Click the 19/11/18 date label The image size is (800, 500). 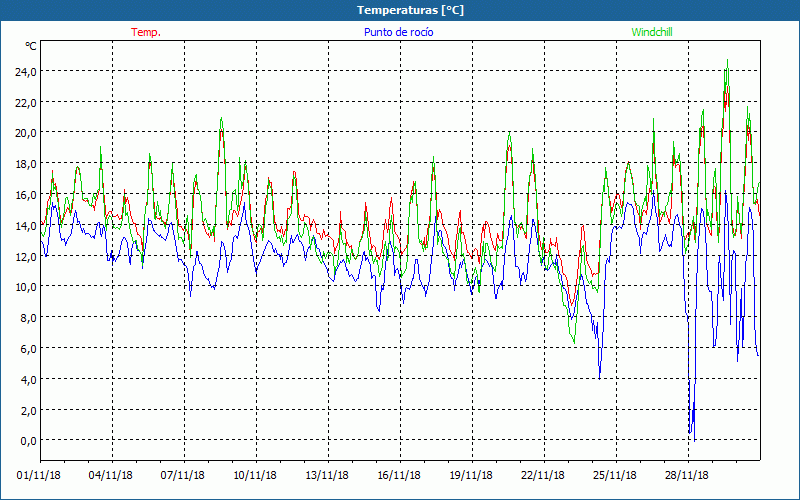tap(471, 476)
